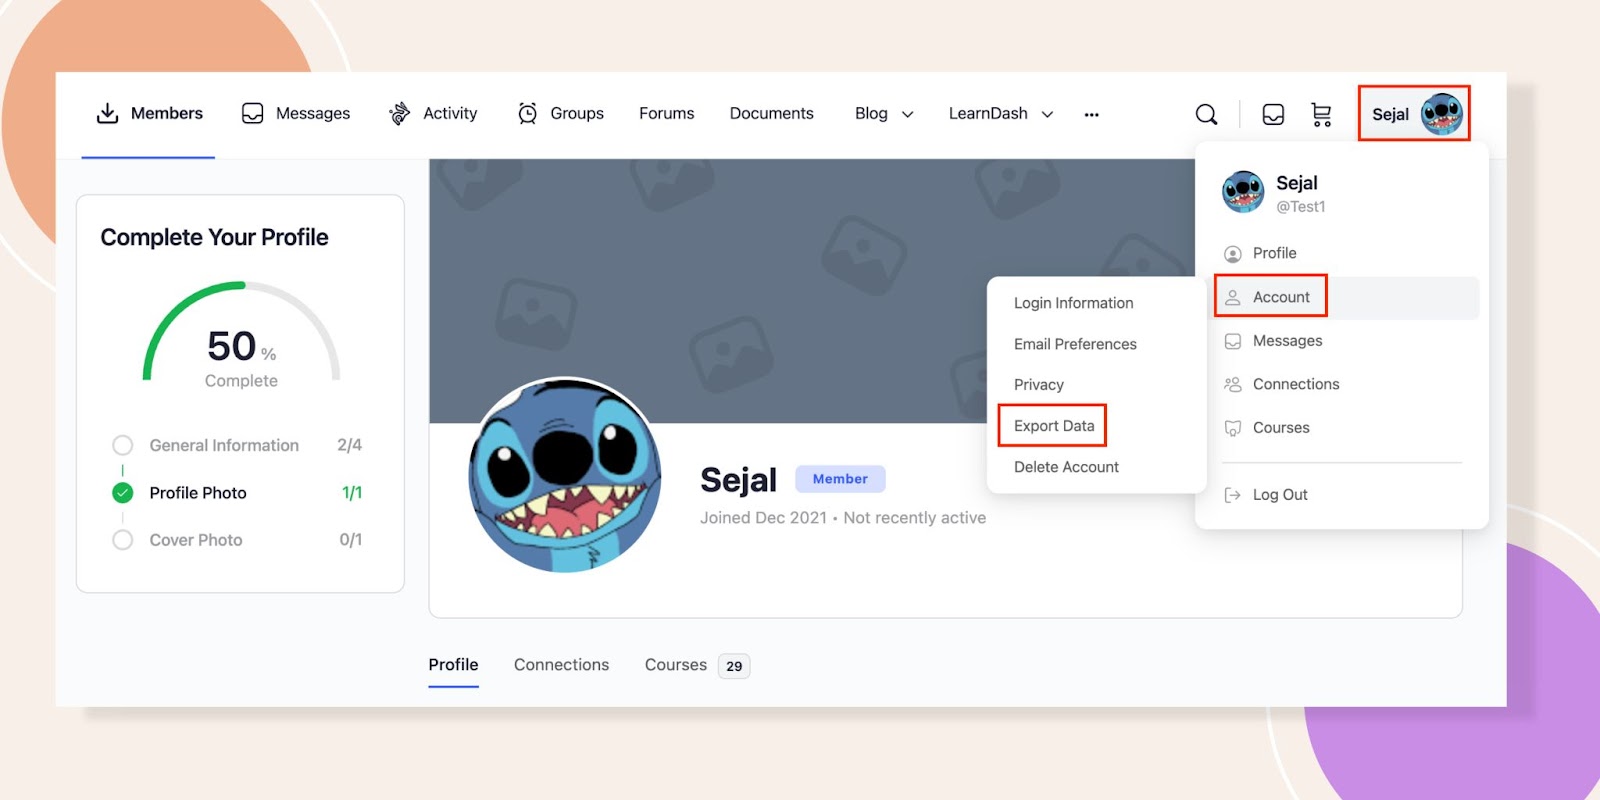Open the shopping cart icon
This screenshot has height=800, width=1600.
coord(1321,114)
